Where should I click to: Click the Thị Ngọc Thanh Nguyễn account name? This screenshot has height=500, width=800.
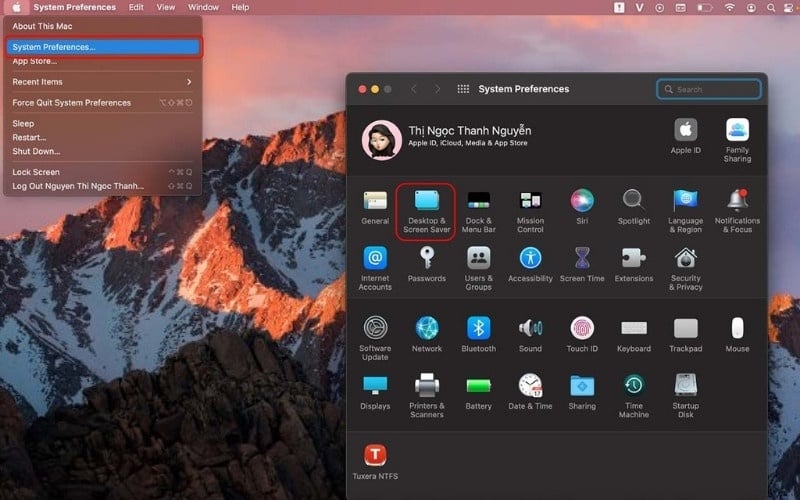pos(470,131)
